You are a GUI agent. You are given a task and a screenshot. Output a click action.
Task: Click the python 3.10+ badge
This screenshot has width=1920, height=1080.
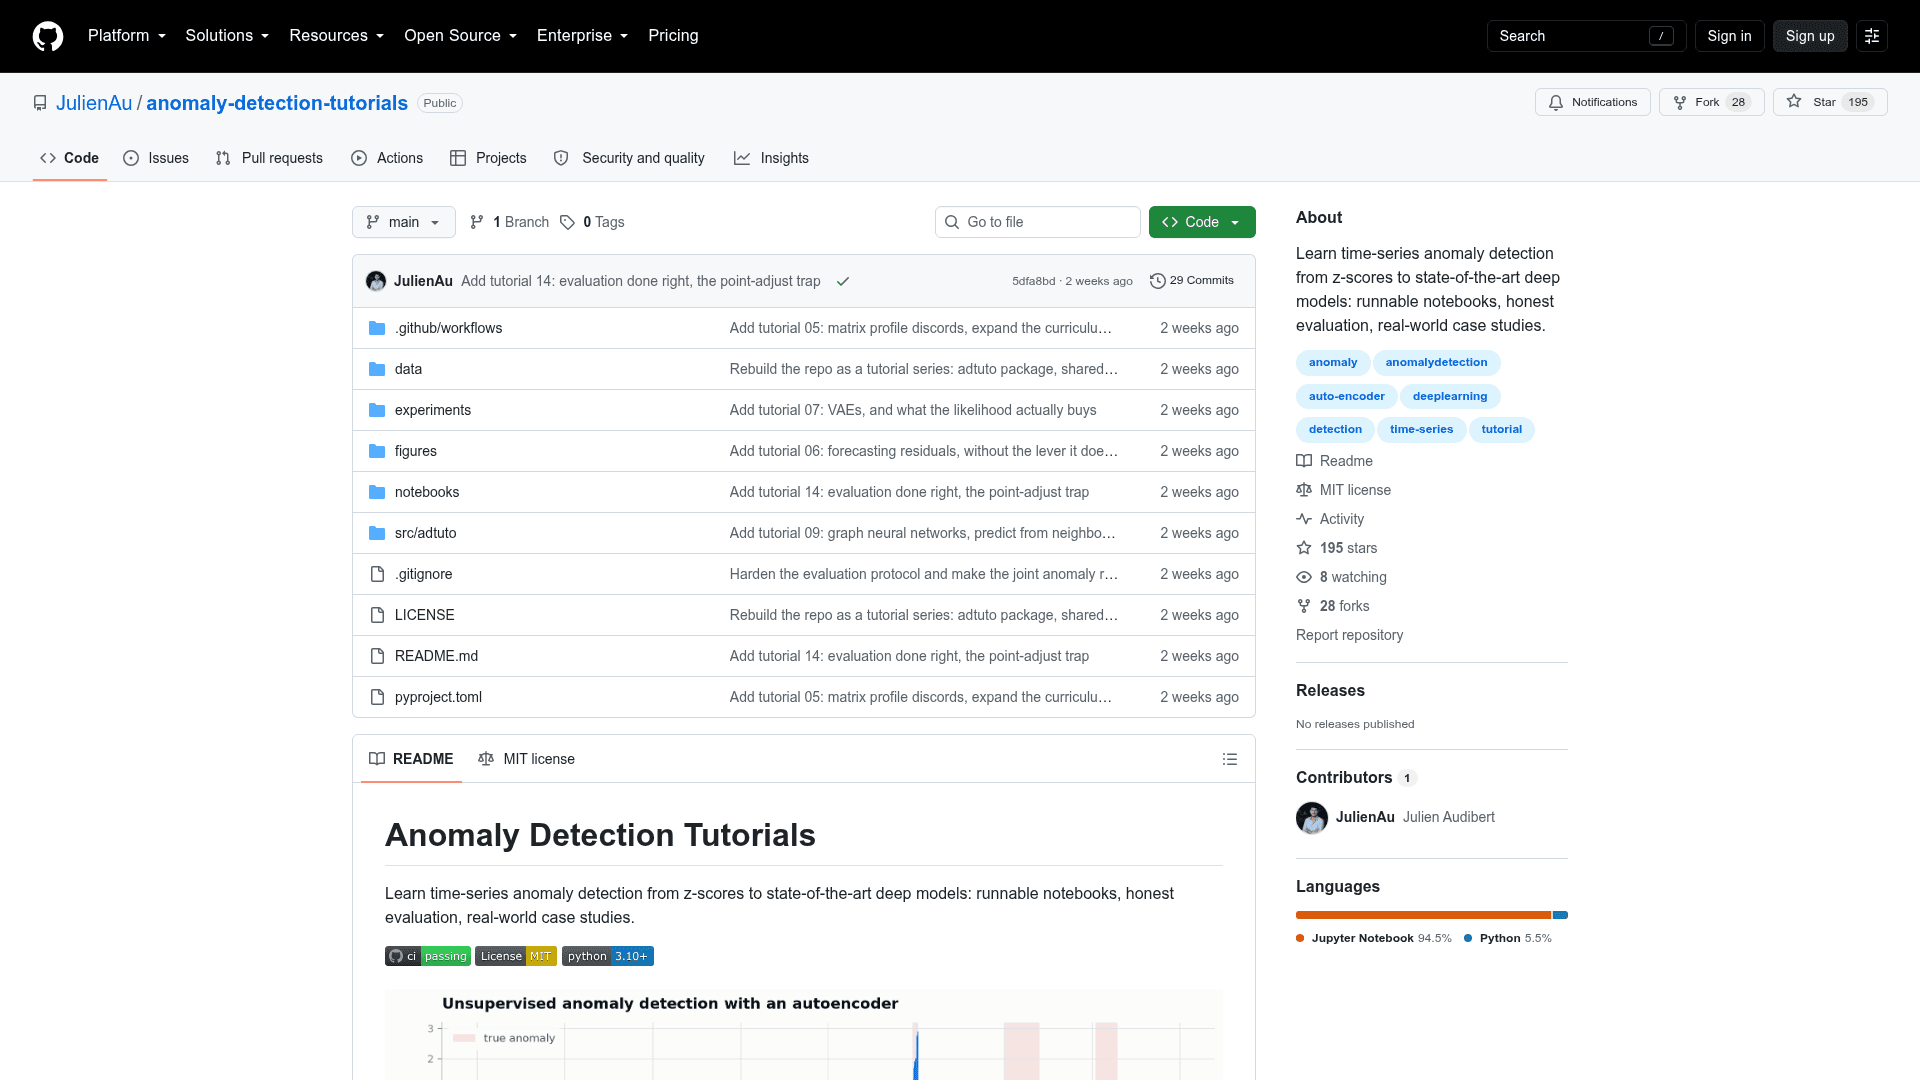coord(608,956)
